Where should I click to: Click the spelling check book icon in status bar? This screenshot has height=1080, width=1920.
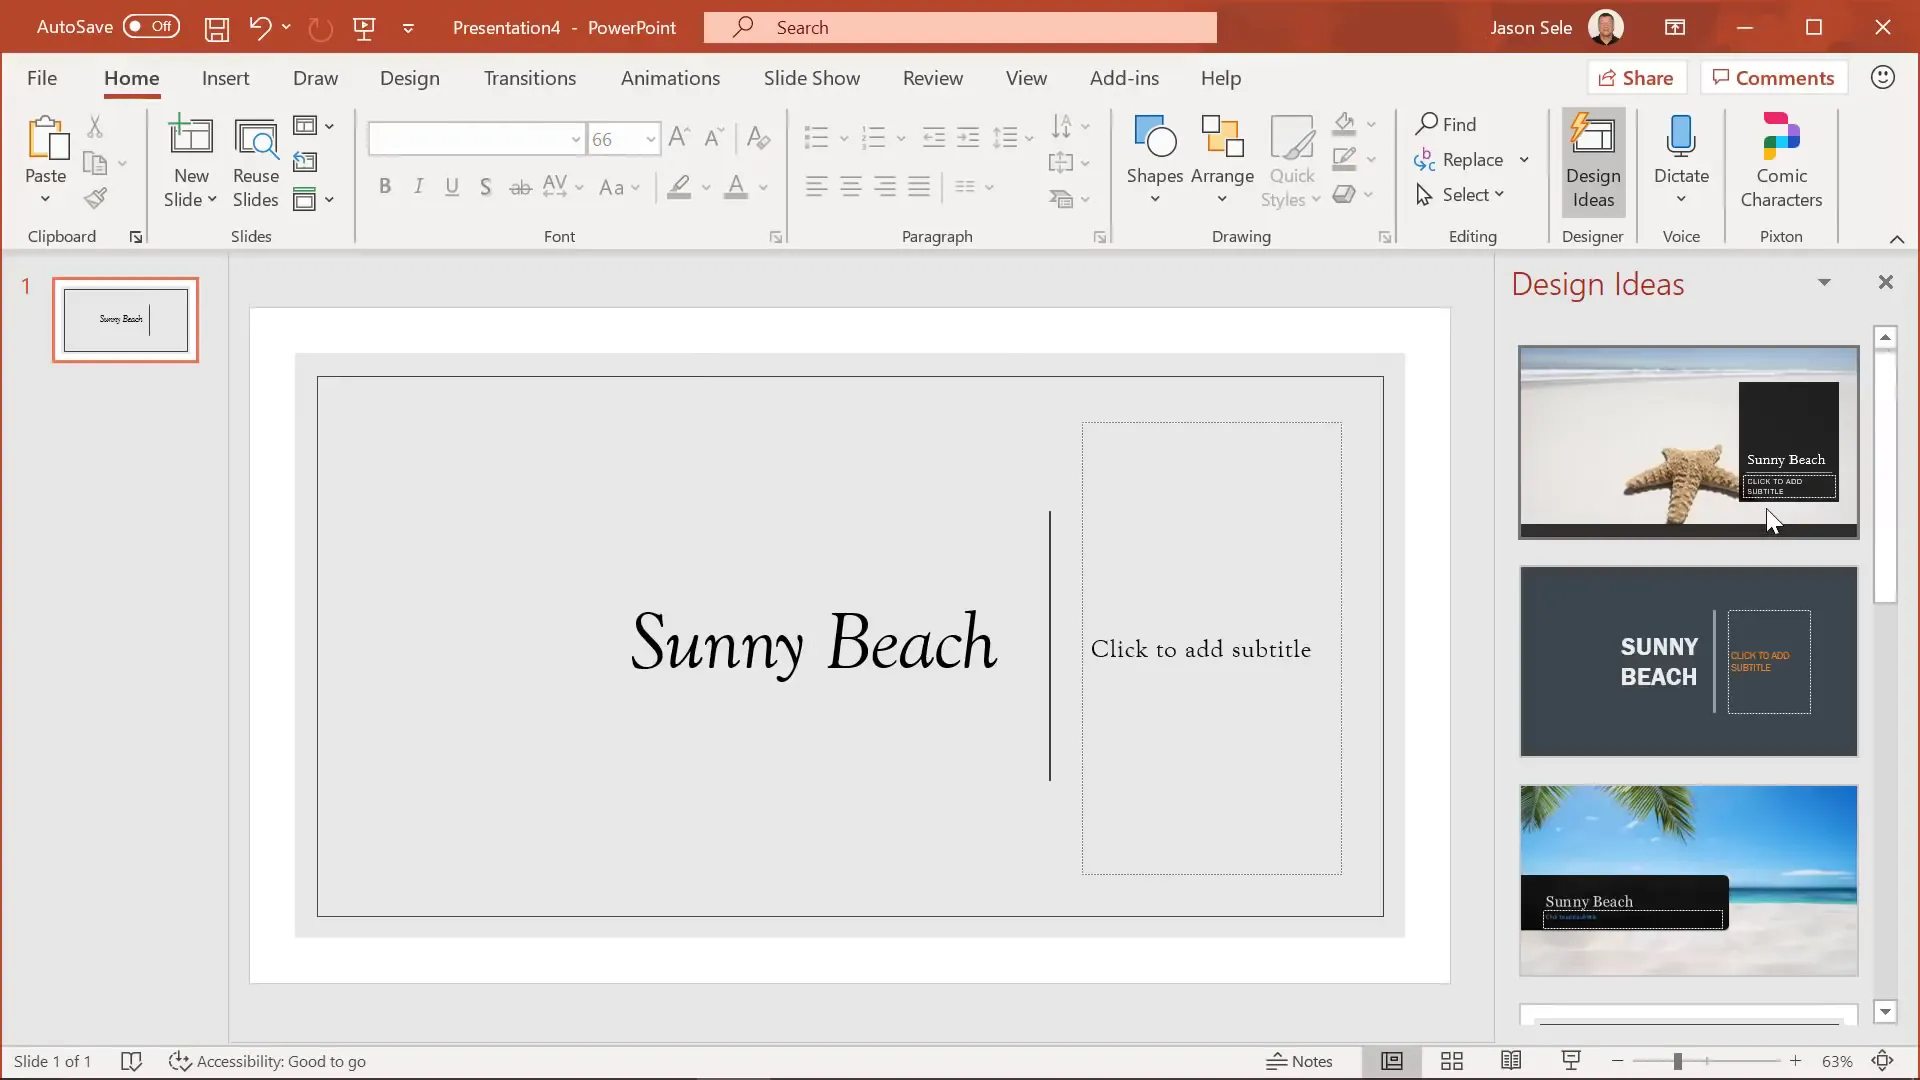pos(131,1061)
